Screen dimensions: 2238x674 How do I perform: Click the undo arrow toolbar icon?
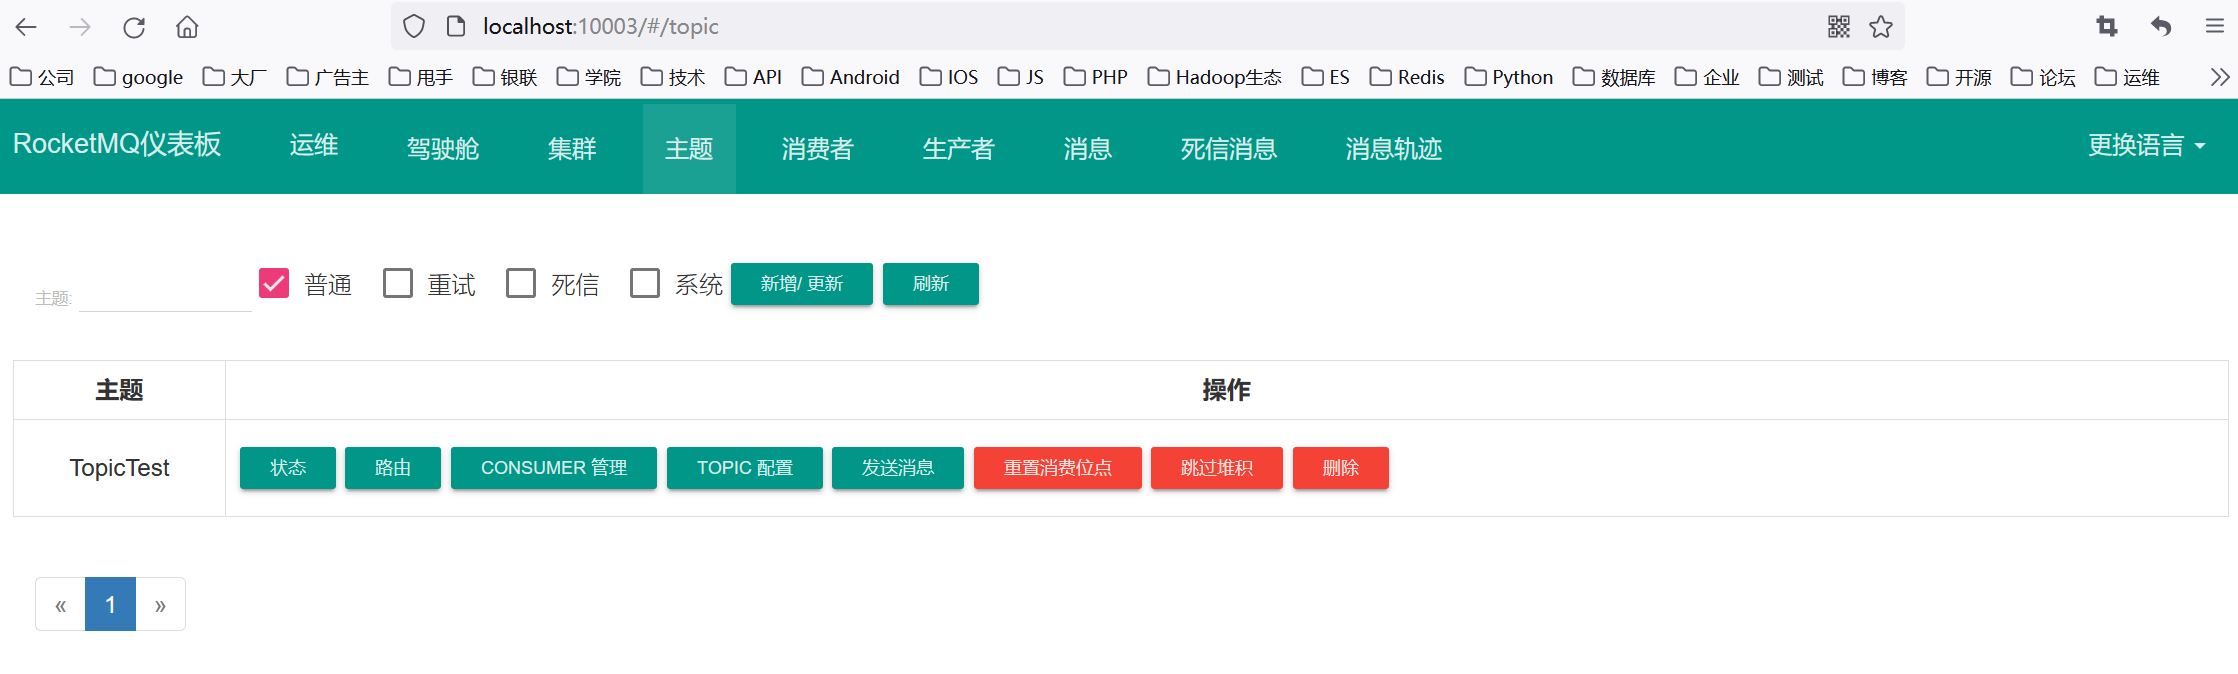click(x=2161, y=27)
